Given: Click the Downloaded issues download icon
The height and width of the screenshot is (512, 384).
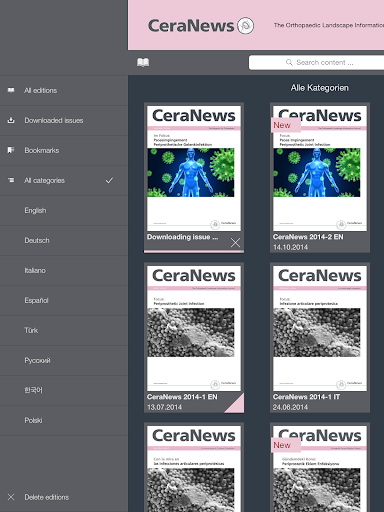Looking at the screenshot, I should (11, 120).
